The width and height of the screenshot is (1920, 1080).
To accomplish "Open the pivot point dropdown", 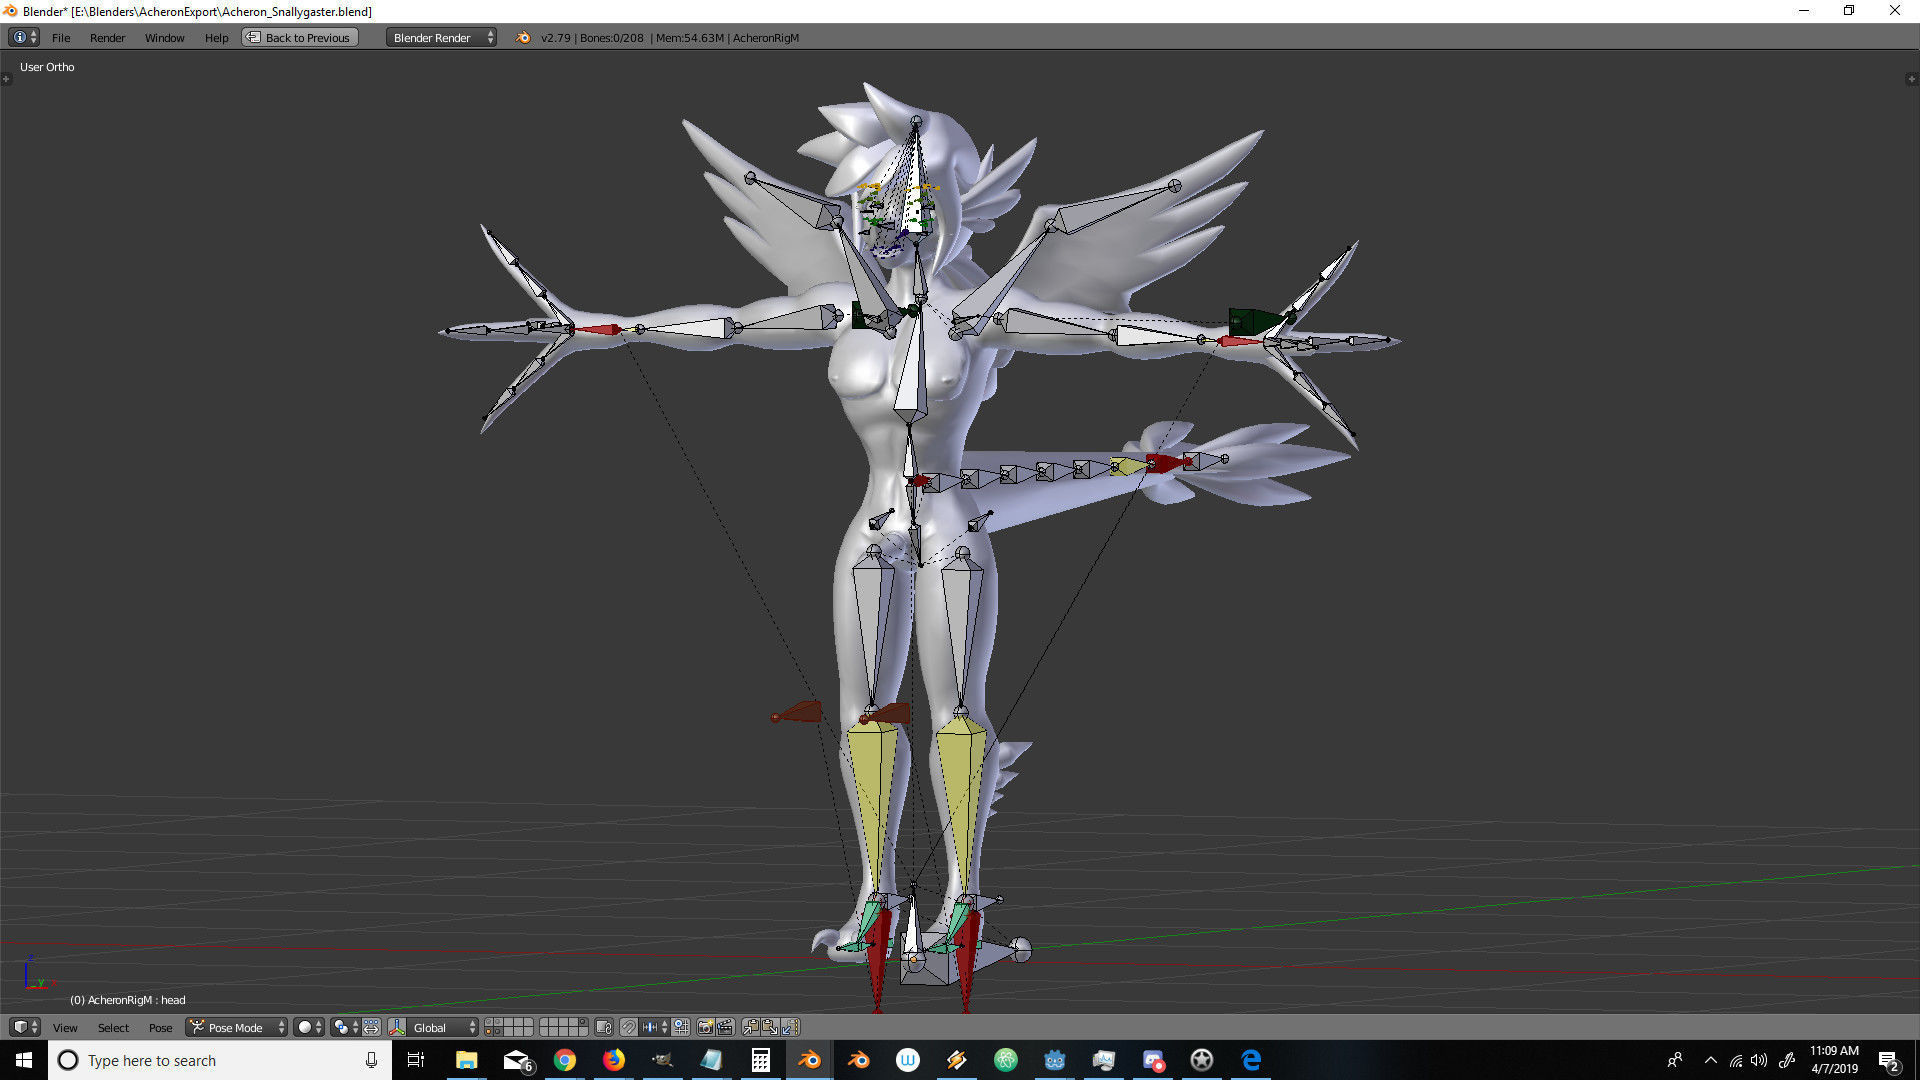I will click(x=345, y=1027).
